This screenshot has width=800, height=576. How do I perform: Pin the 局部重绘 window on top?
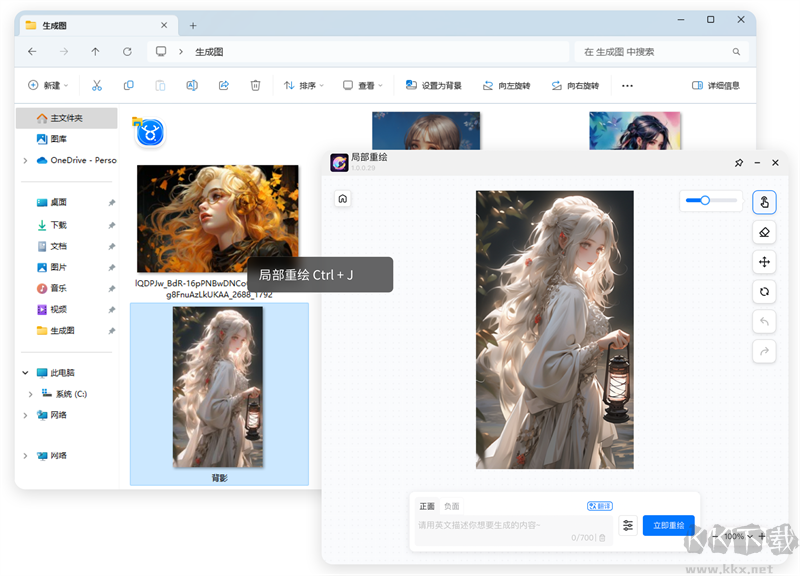pos(739,162)
